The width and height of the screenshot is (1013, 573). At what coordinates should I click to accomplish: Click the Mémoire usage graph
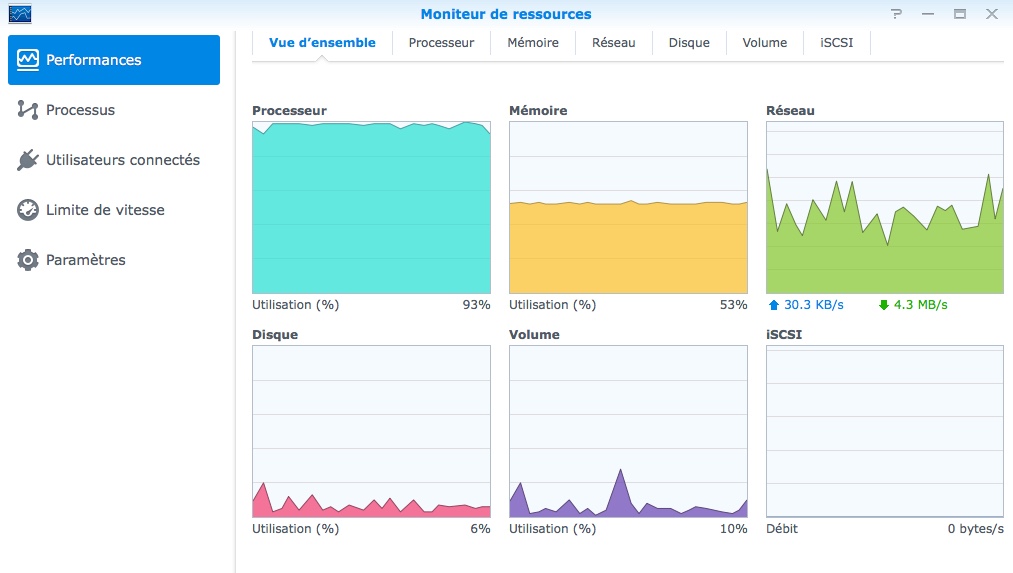628,207
